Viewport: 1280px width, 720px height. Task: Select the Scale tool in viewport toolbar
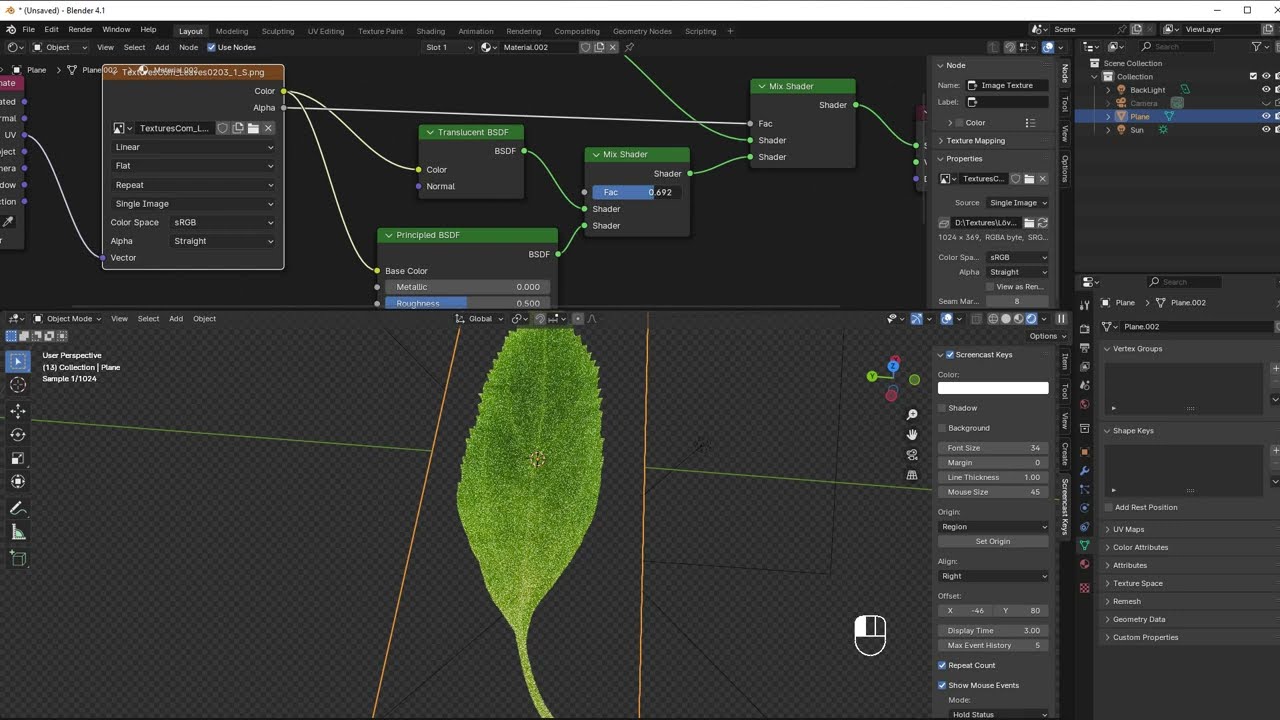pos(18,458)
